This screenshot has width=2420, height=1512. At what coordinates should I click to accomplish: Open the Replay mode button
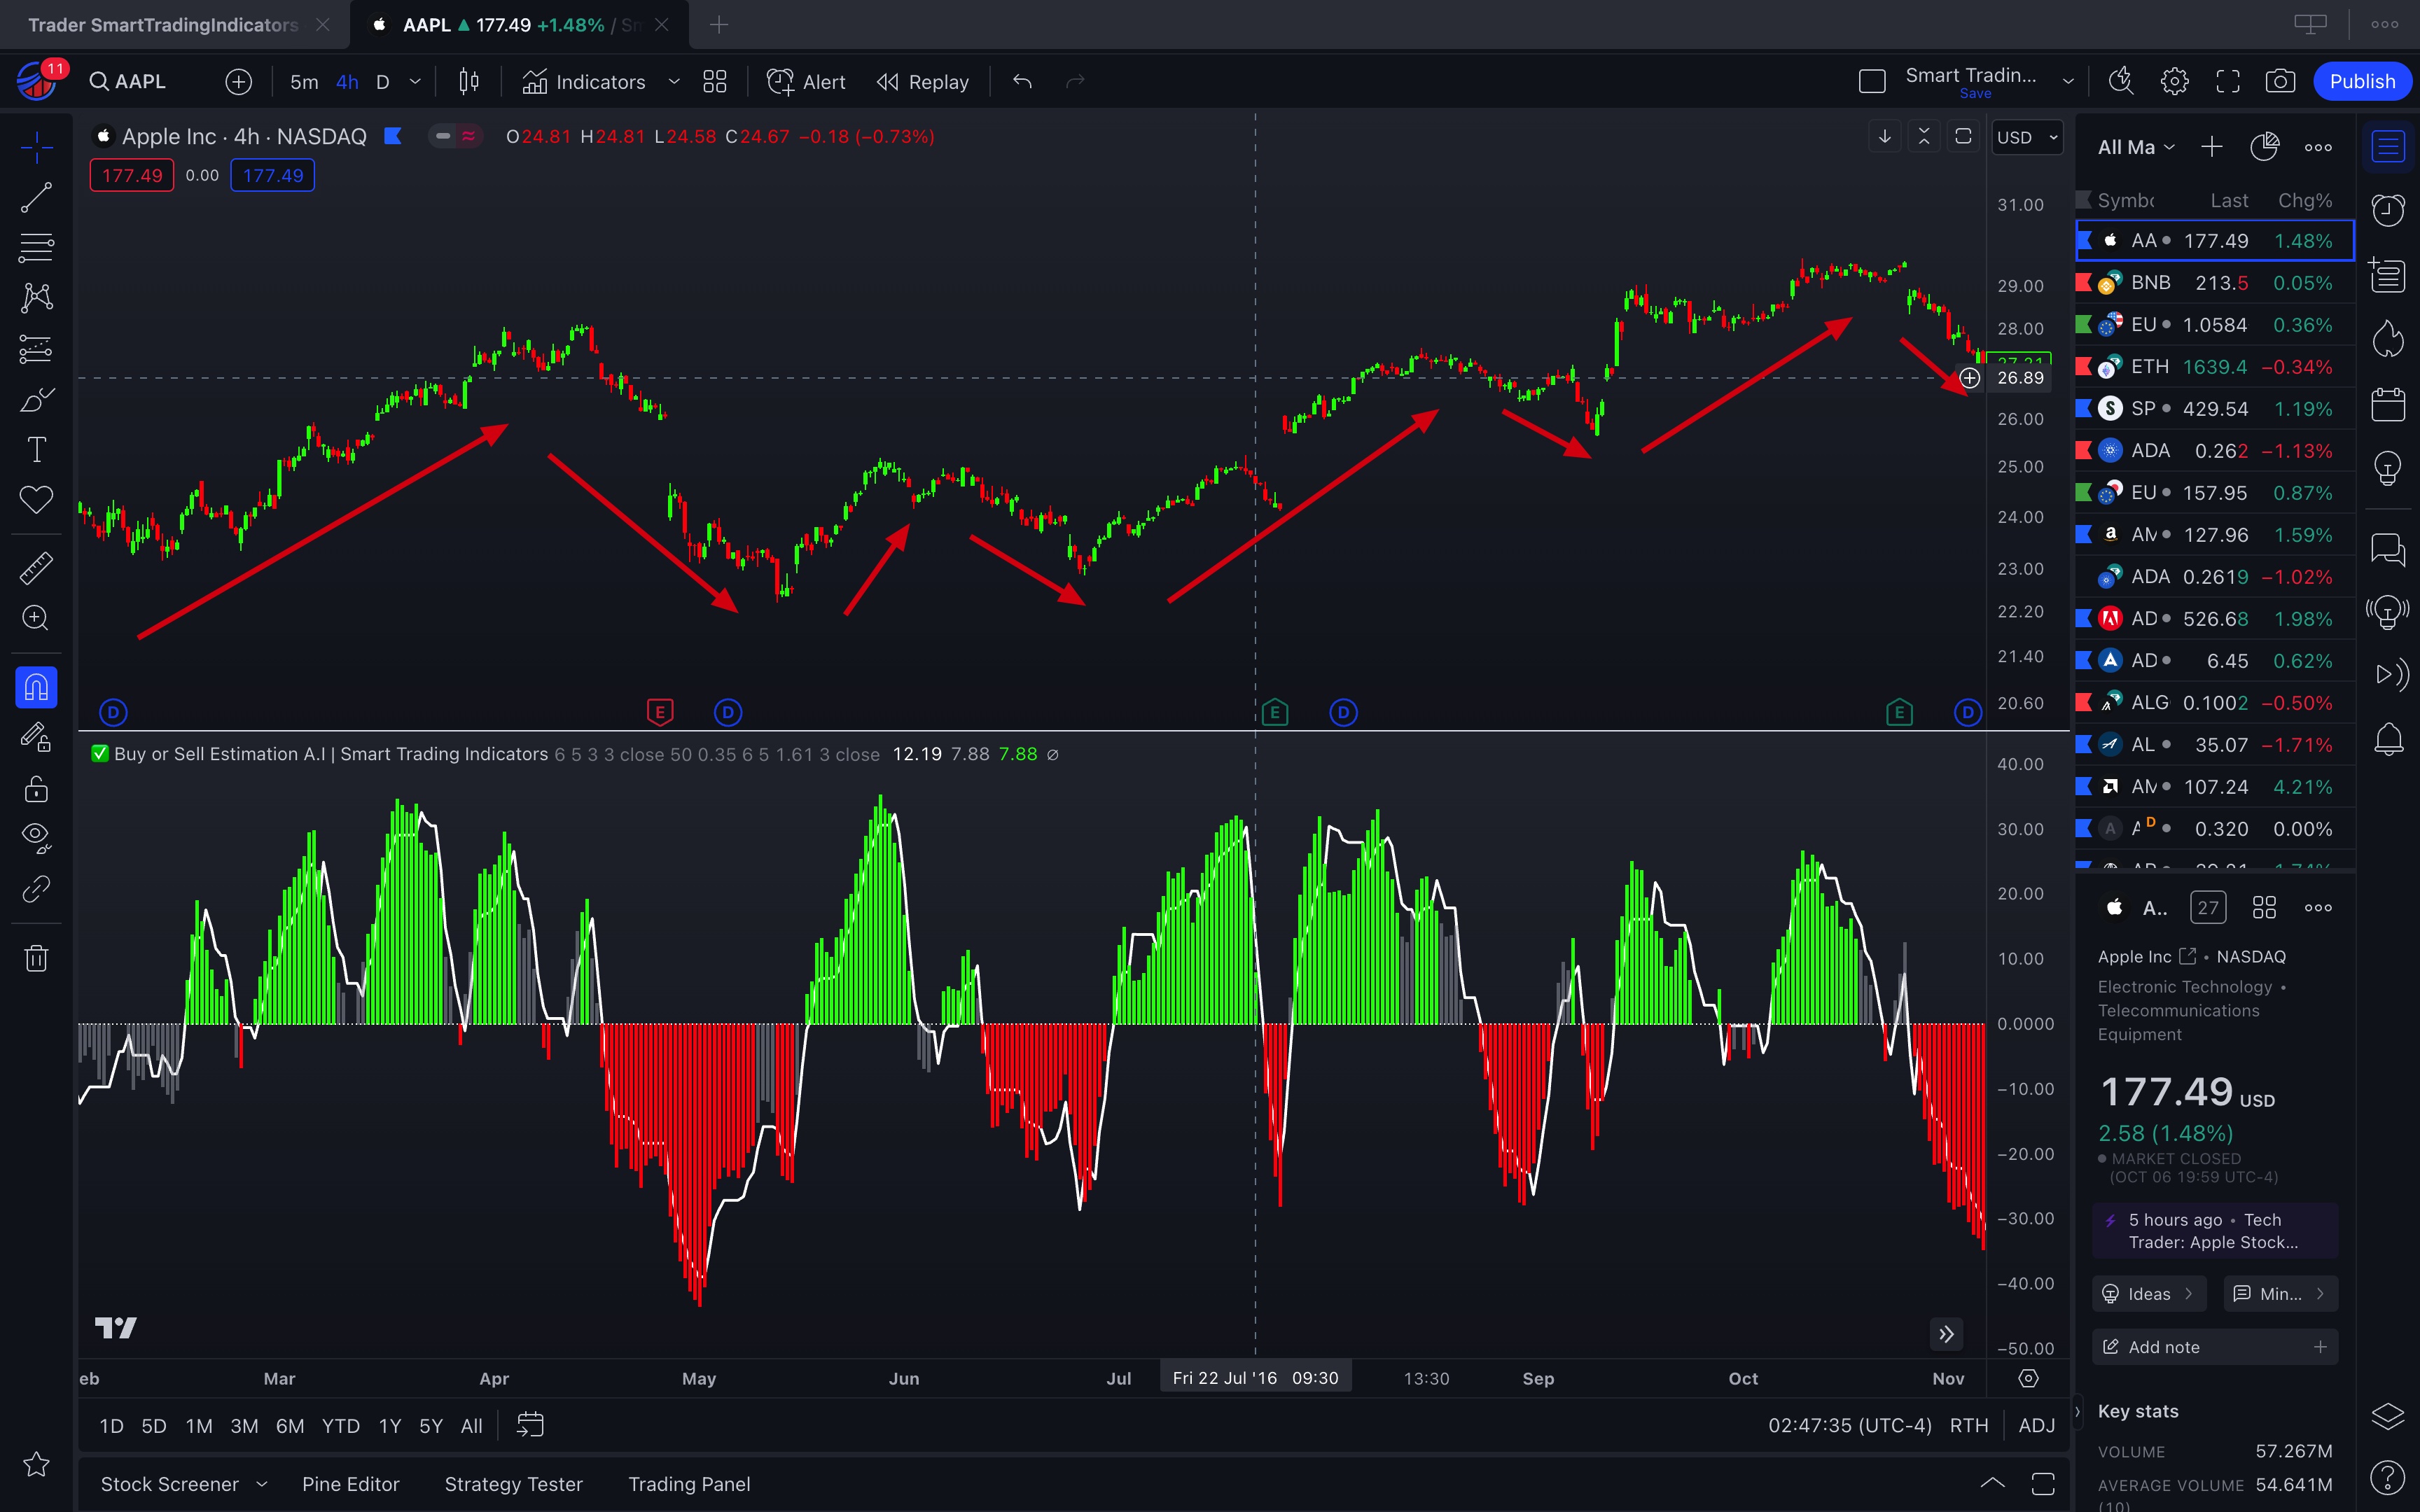tap(923, 82)
